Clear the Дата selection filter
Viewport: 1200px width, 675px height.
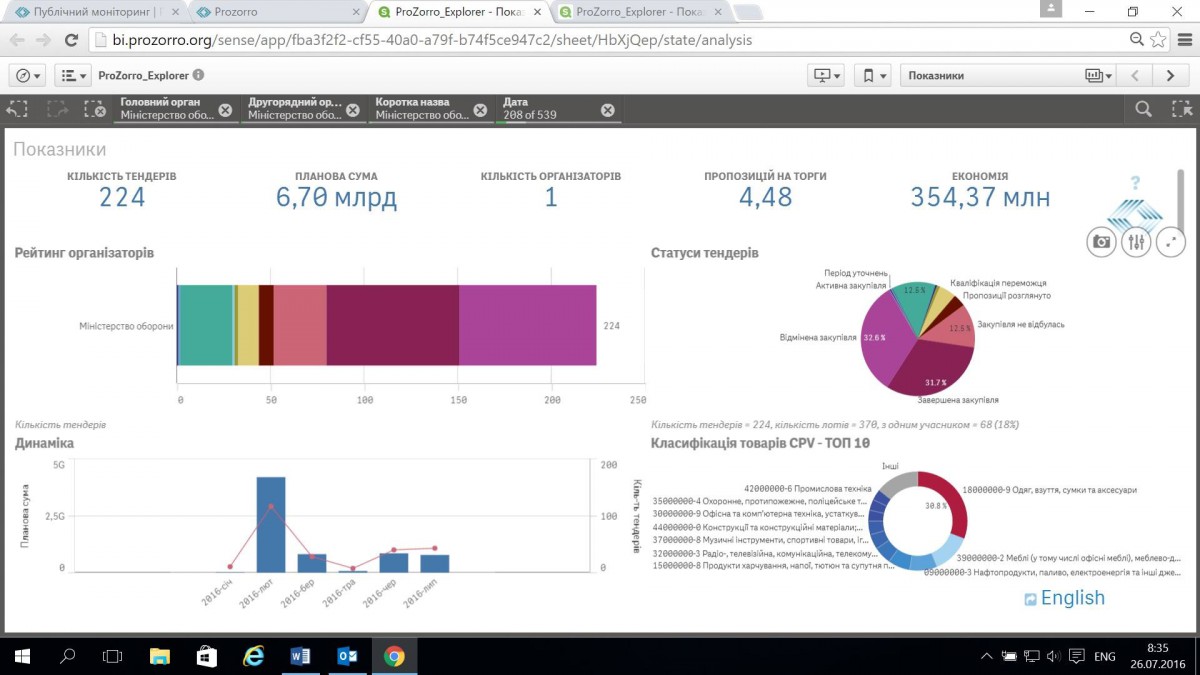(608, 110)
